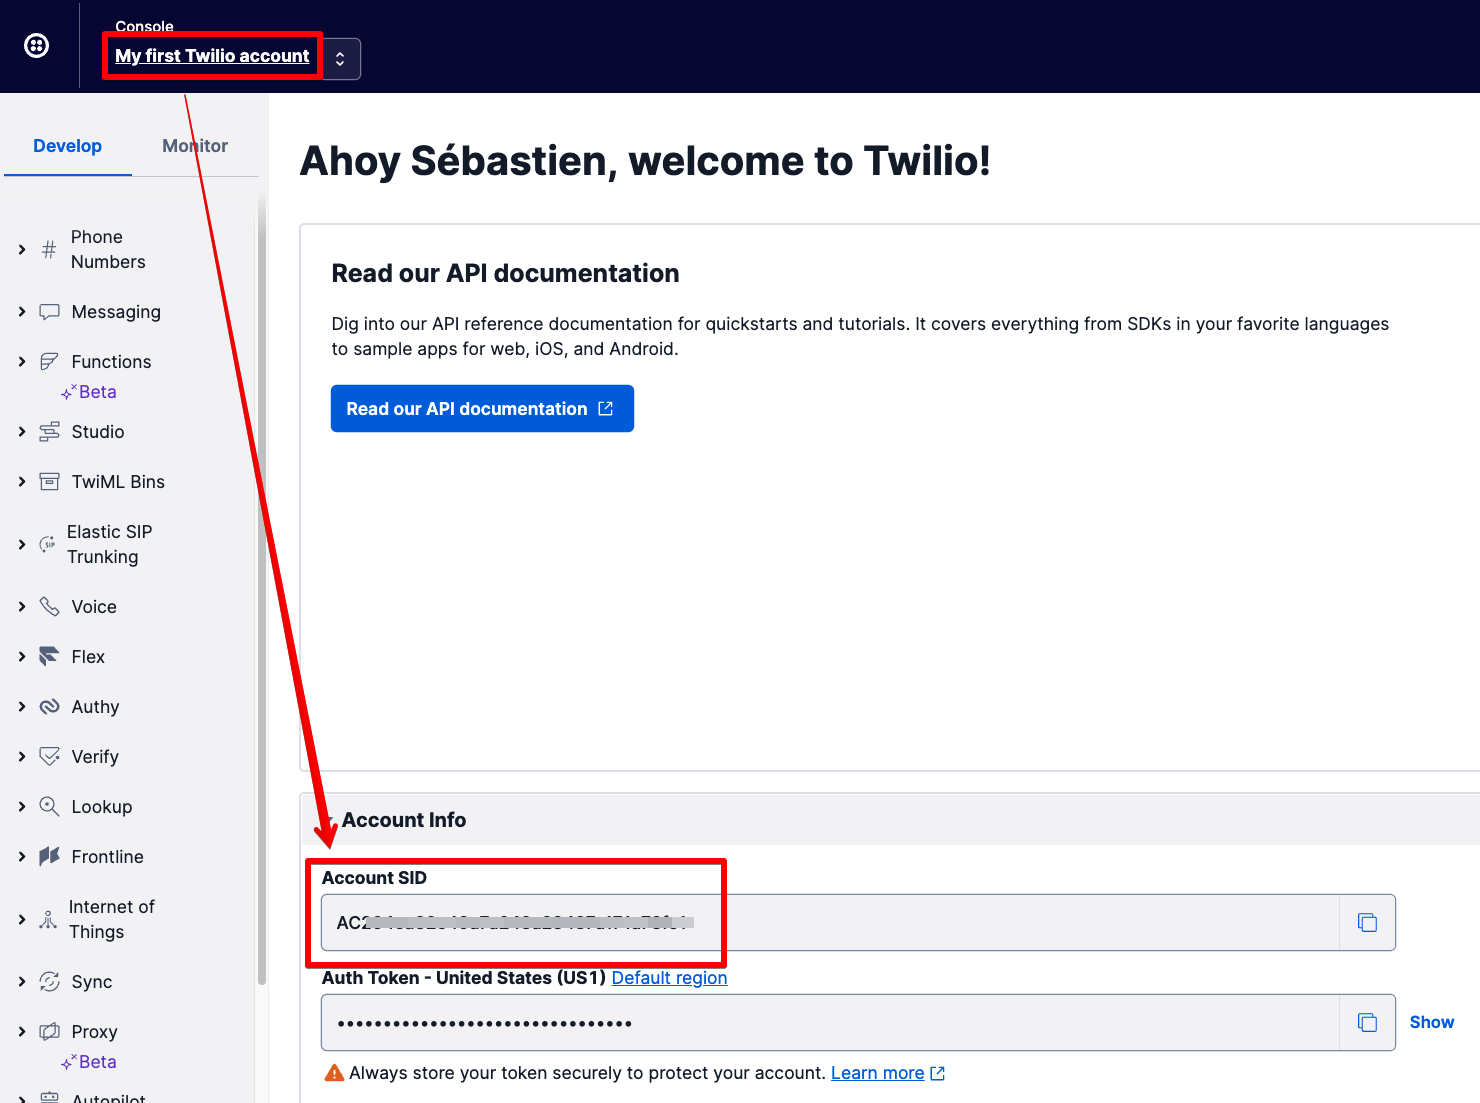
Task: Click the Auth Token field
Action: pyautogui.click(x=830, y=1022)
